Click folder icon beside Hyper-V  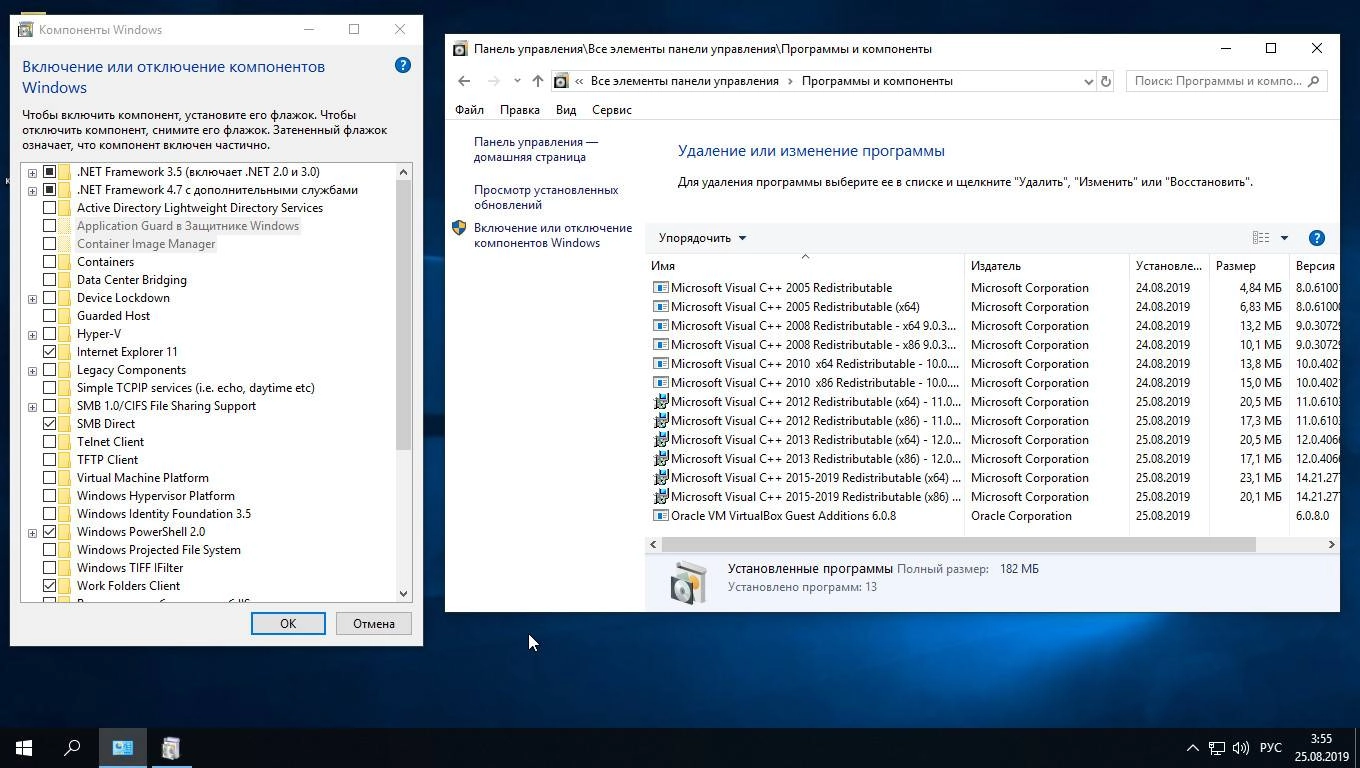64,334
